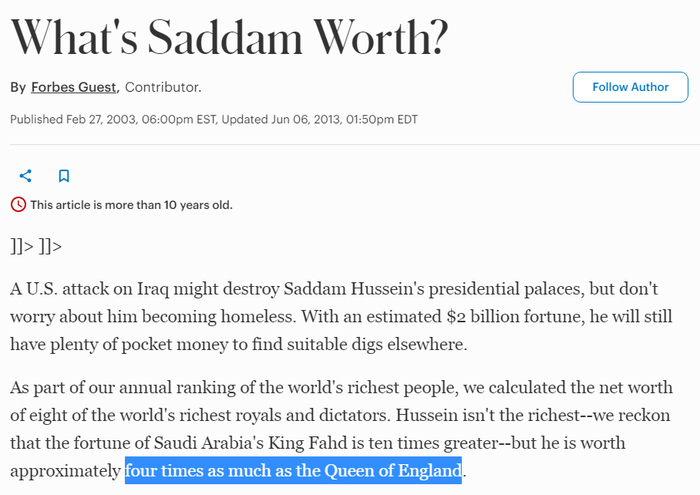The image size is (700, 495).
Task: Click the "This article is more than 10 years old." notice
Action: click(x=130, y=205)
